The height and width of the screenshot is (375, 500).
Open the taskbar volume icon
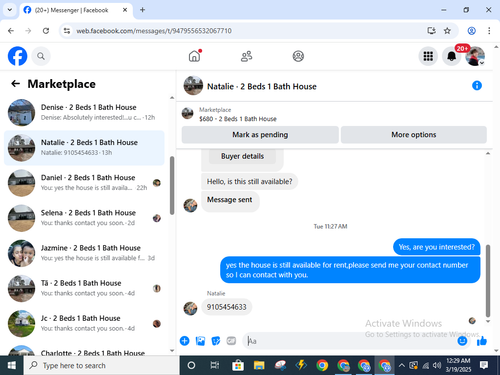437,365
